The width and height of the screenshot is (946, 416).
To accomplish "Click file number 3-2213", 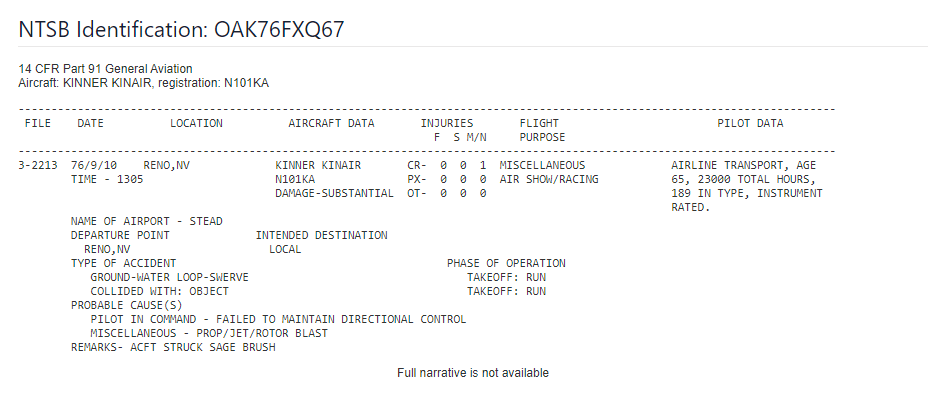I will click(38, 165).
